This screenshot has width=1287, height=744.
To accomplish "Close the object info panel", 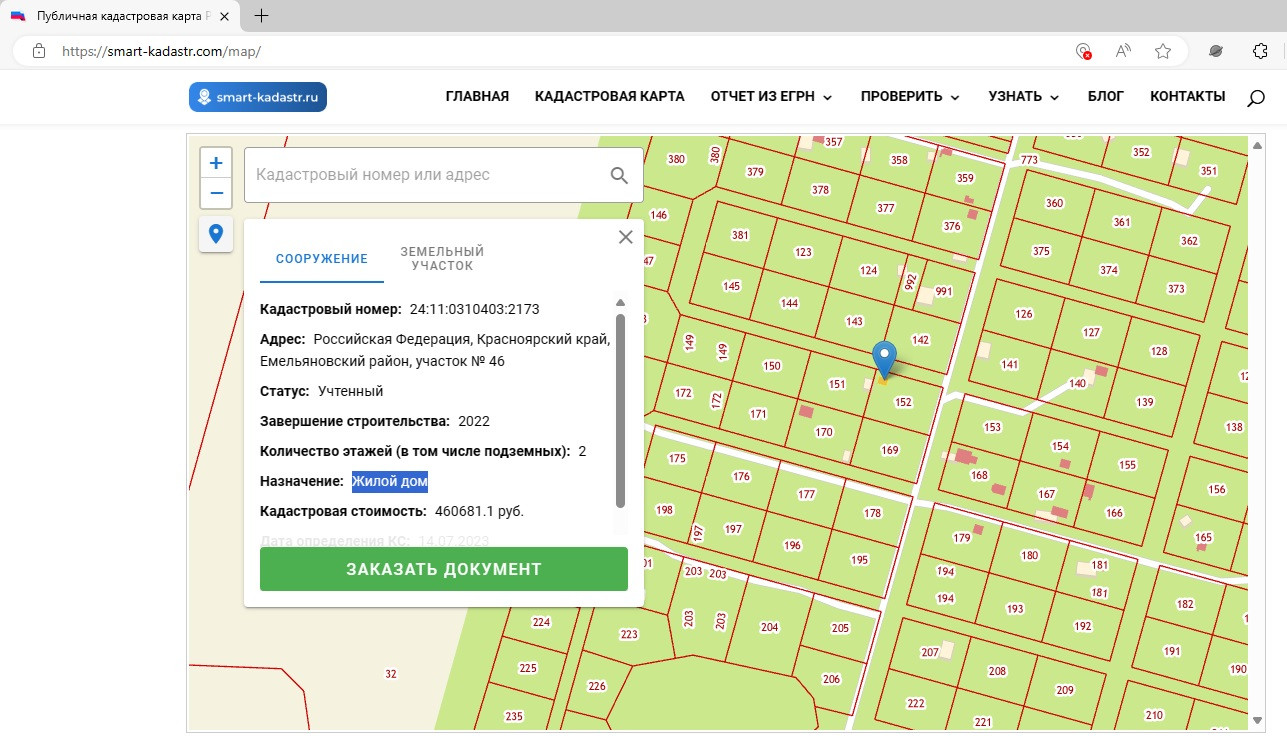I will [x=626, y=237].
